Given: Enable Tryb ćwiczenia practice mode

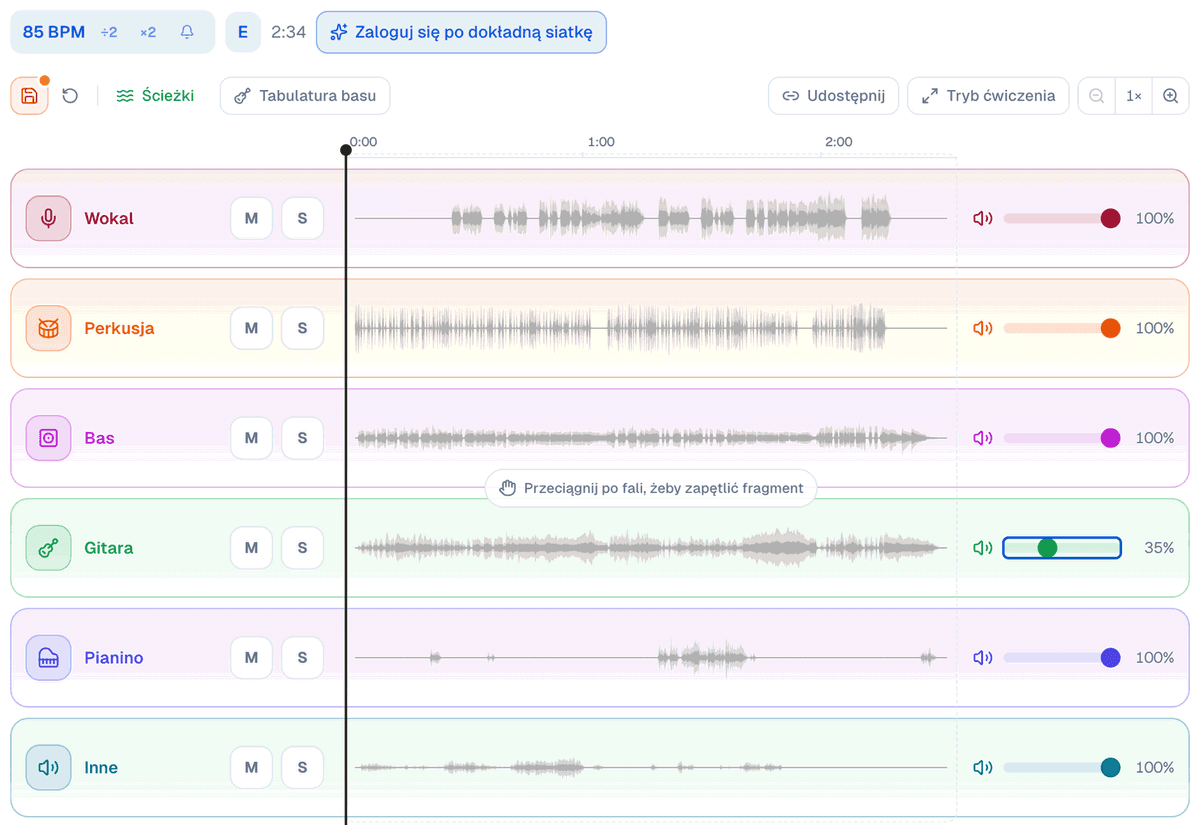Looking at the screenshot, I should (x=988, y=96).
